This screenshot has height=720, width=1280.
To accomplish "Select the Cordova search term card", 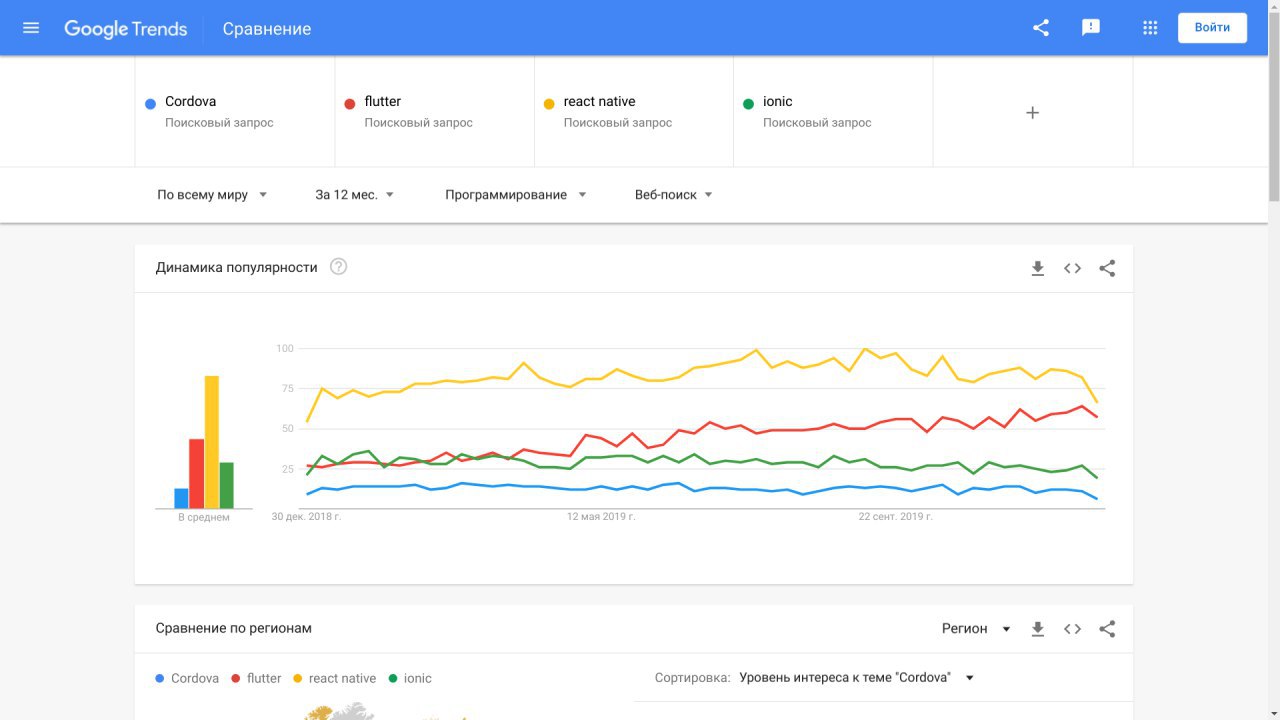I will pyautogui.click(x=235, y=111).
